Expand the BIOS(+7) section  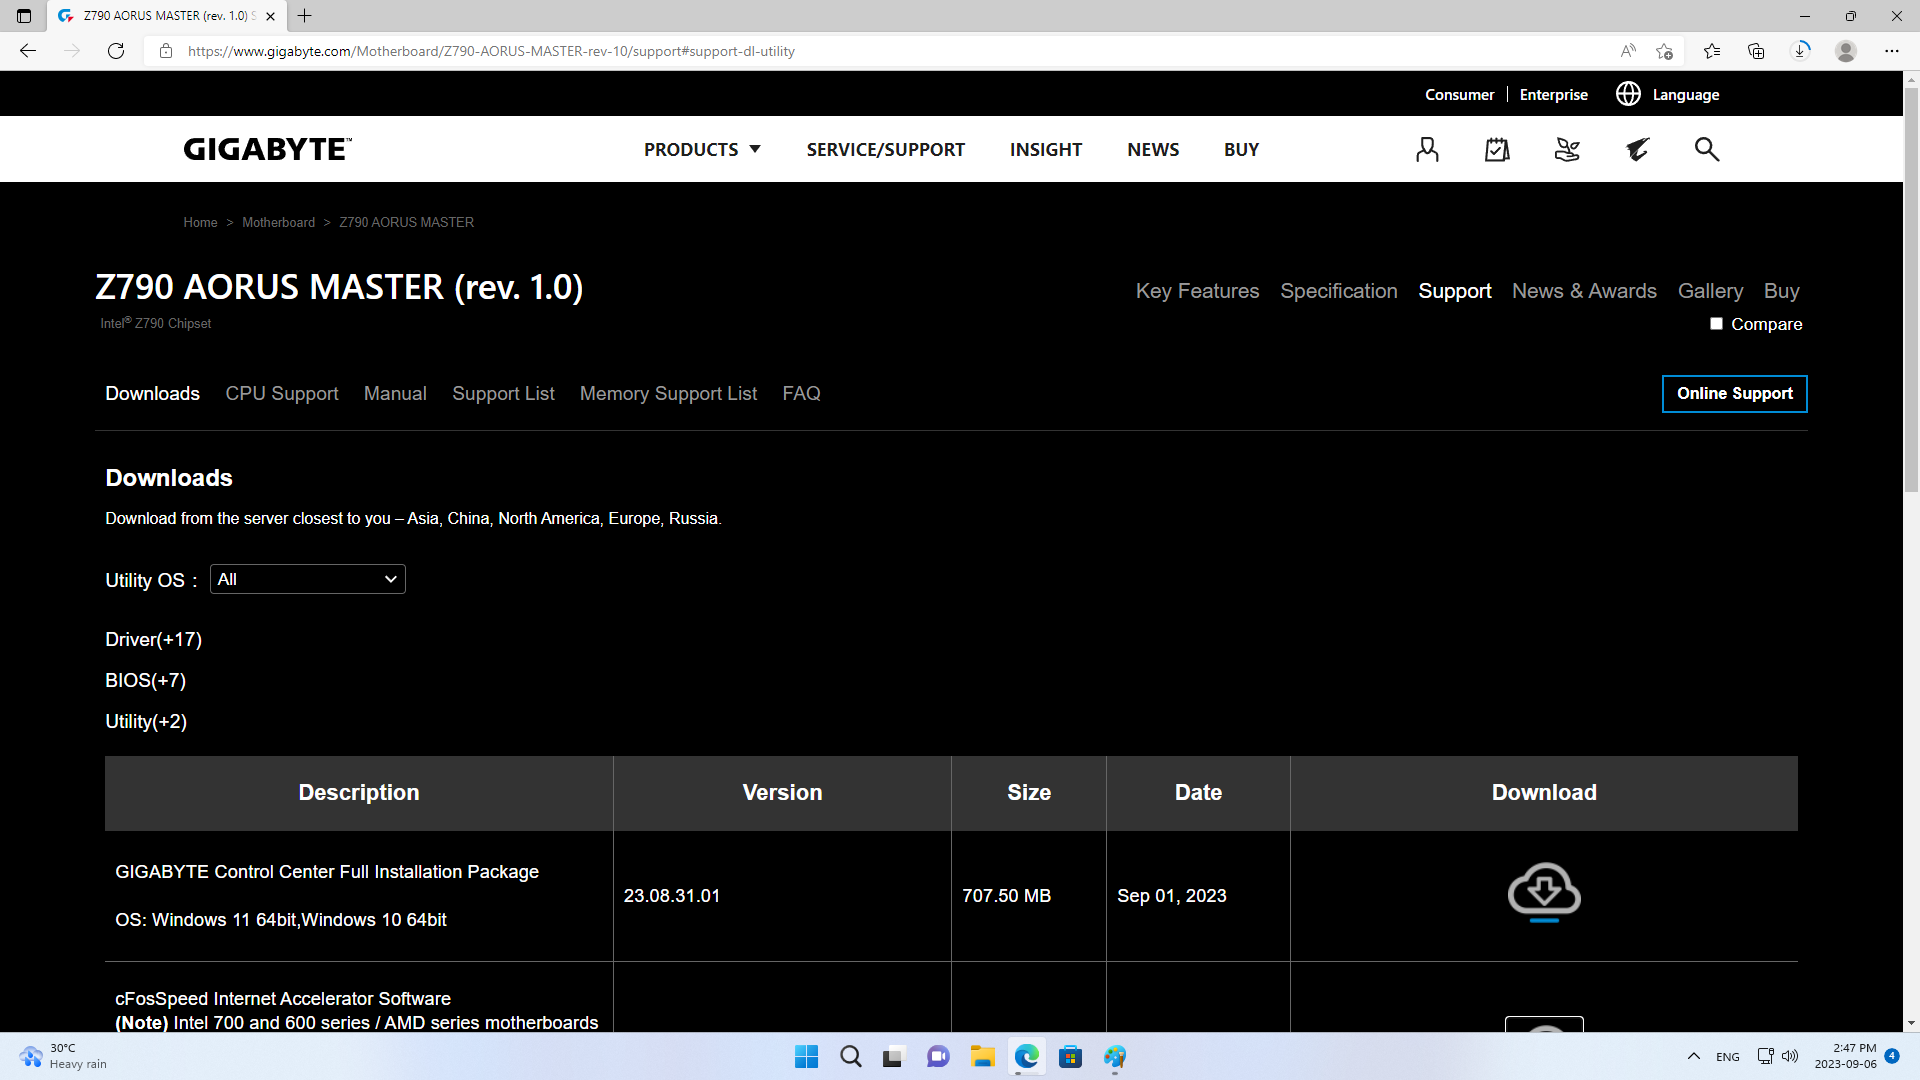coord(146,681)
